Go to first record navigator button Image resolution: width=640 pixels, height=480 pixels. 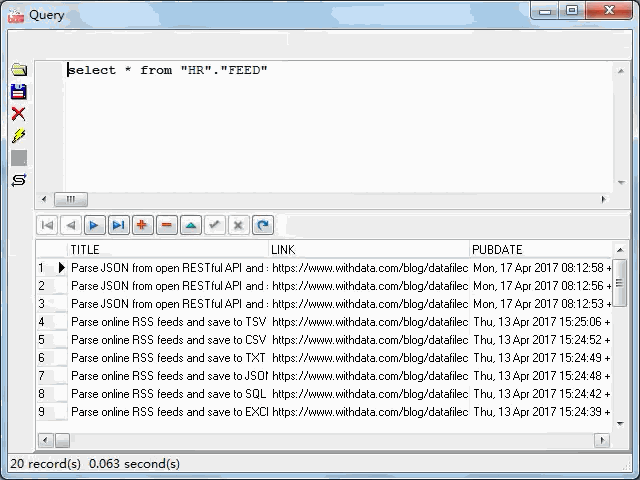(x=47, y=225)
